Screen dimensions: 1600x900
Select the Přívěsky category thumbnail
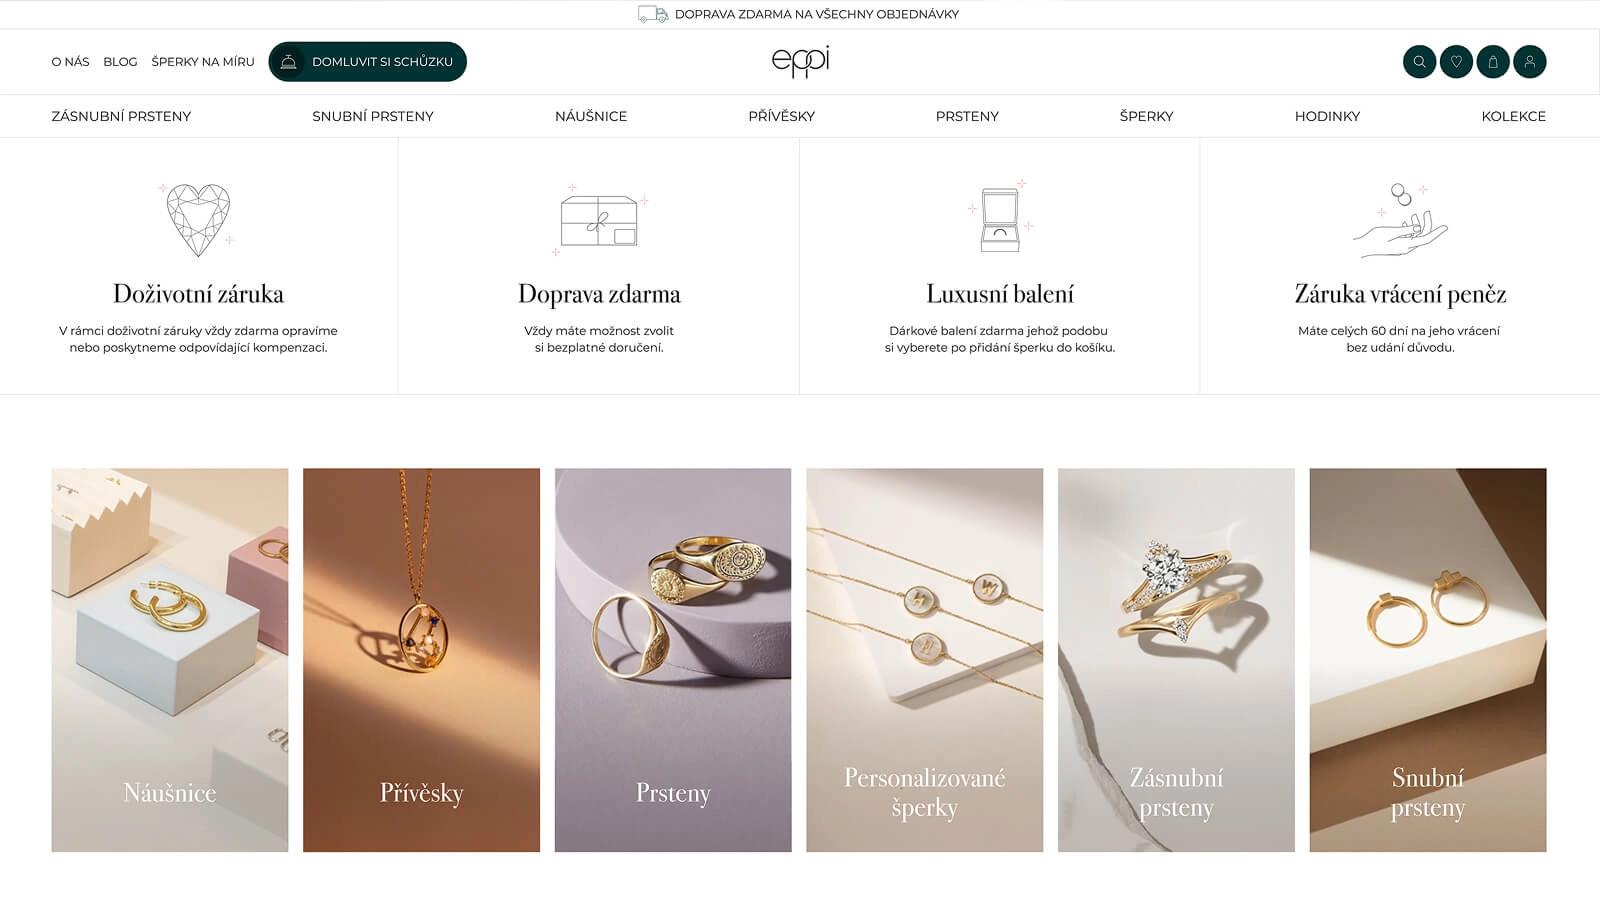(x=421, y=660)
